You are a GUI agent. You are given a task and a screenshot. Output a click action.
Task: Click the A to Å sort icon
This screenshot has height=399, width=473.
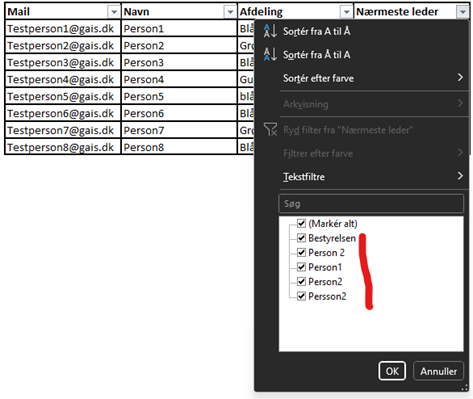[x=270, y=31]
